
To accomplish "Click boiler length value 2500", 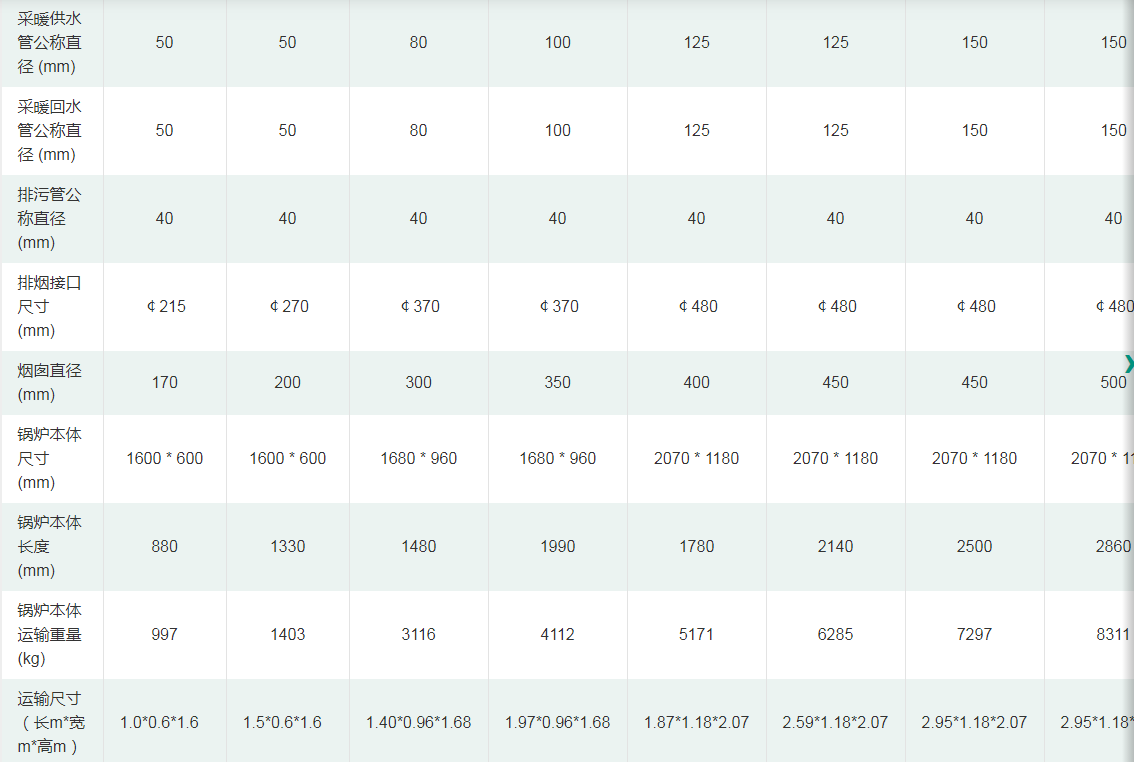I will (x=974, y=546).
